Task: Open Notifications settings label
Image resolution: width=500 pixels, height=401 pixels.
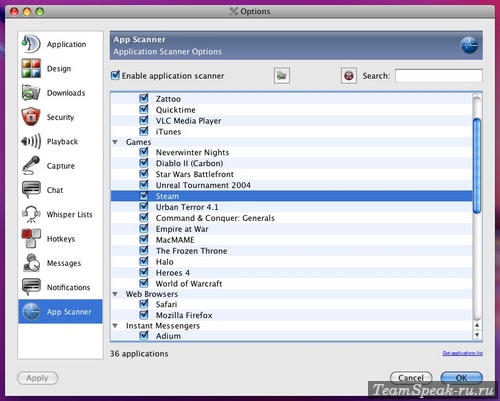Action: 68,287
